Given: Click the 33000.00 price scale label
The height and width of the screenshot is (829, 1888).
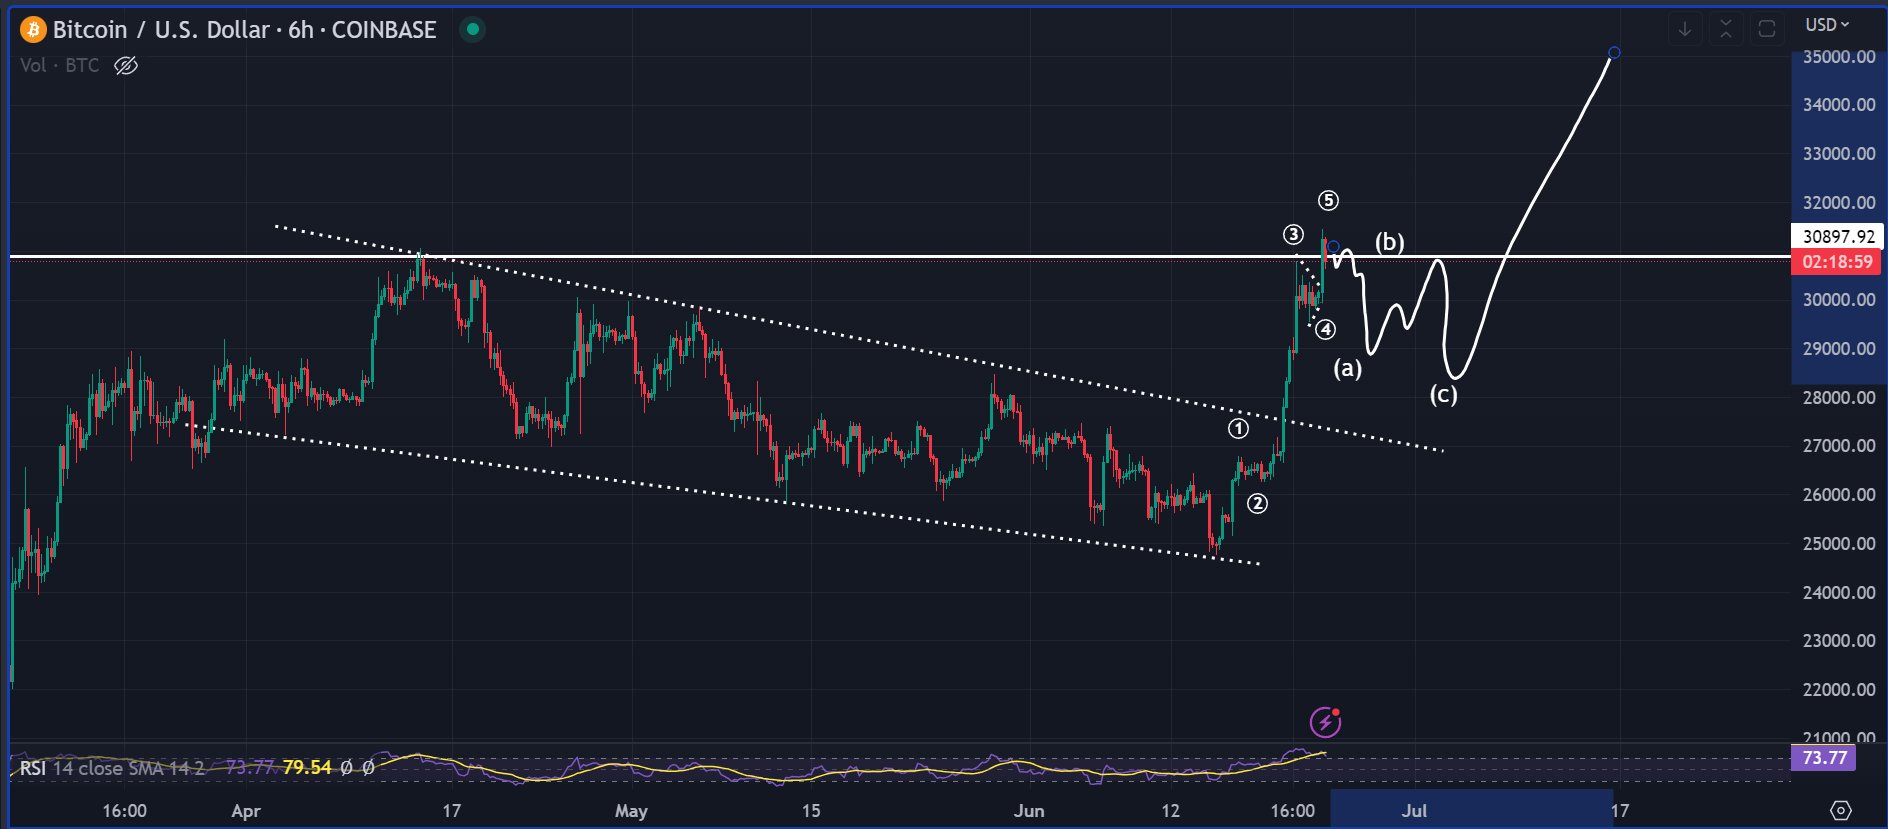Looking at the screenshot, I should [x=1838, y=154].
